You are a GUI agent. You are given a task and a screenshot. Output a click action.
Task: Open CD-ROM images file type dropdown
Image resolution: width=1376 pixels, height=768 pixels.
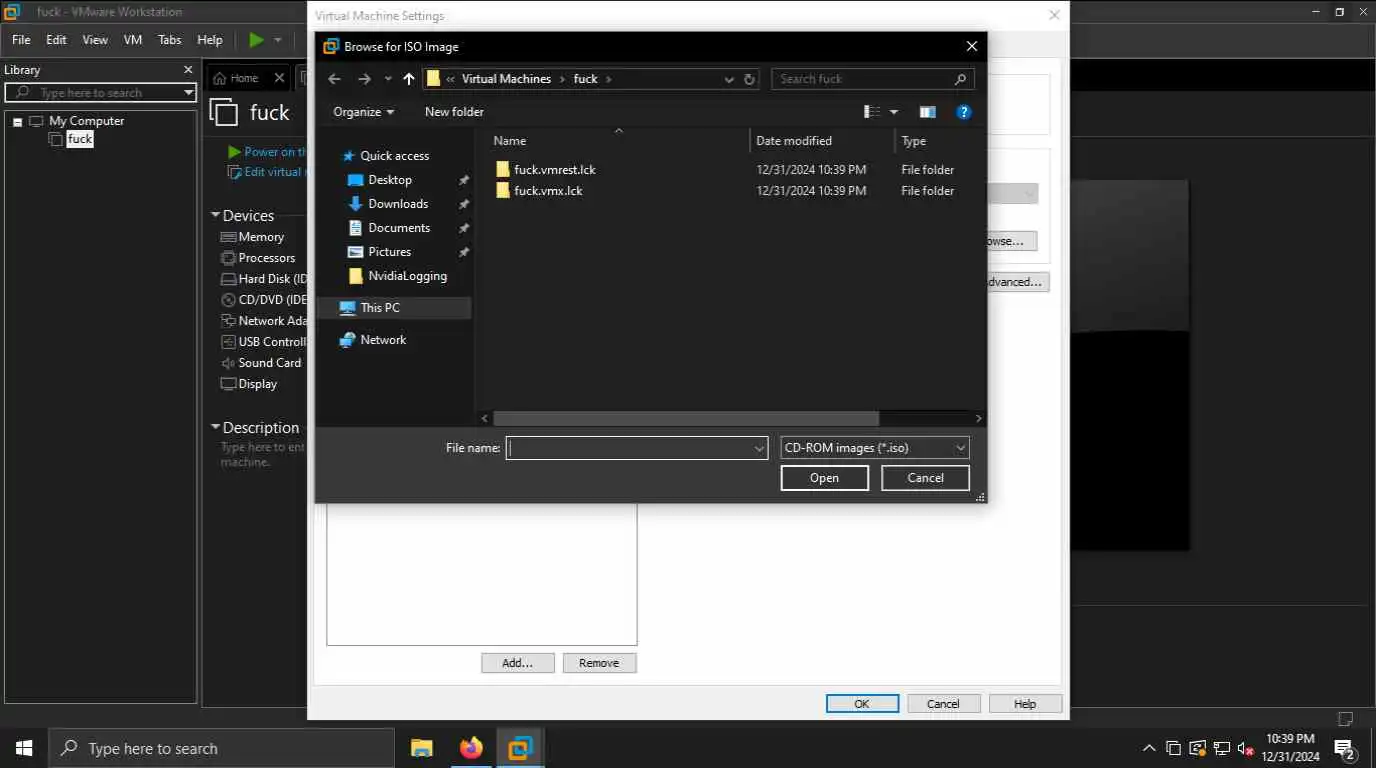pyautogui.click(x=874, y=448)
